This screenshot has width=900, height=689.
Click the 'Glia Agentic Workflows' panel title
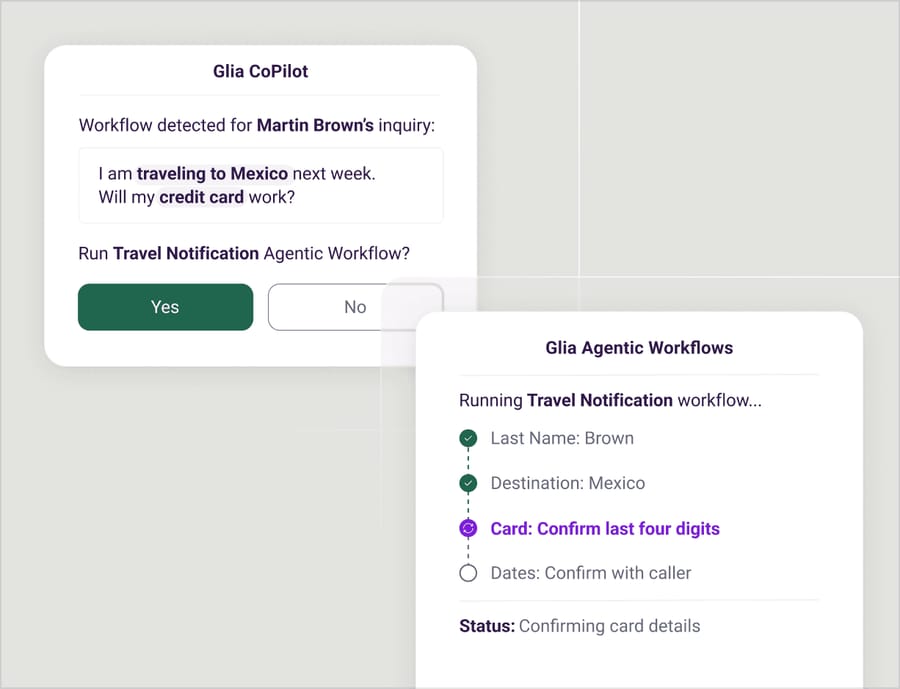tap(639, 348)
